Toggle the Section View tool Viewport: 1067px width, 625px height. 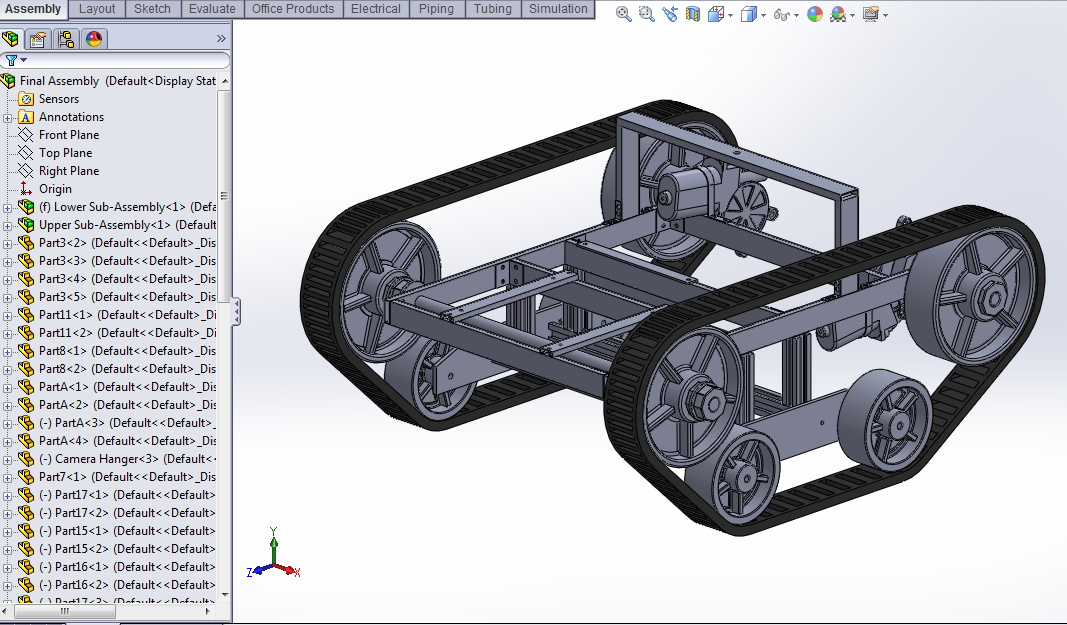point(693,14)
